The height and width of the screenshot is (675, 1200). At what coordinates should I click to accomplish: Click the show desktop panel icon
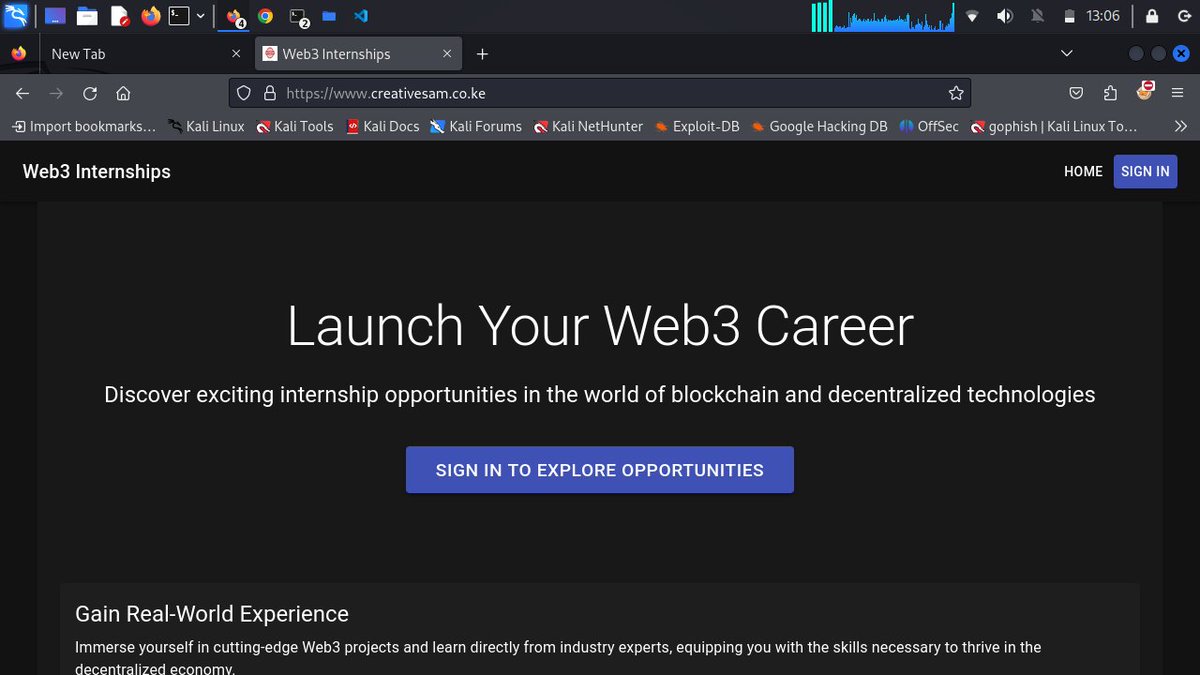pos(57,16)
